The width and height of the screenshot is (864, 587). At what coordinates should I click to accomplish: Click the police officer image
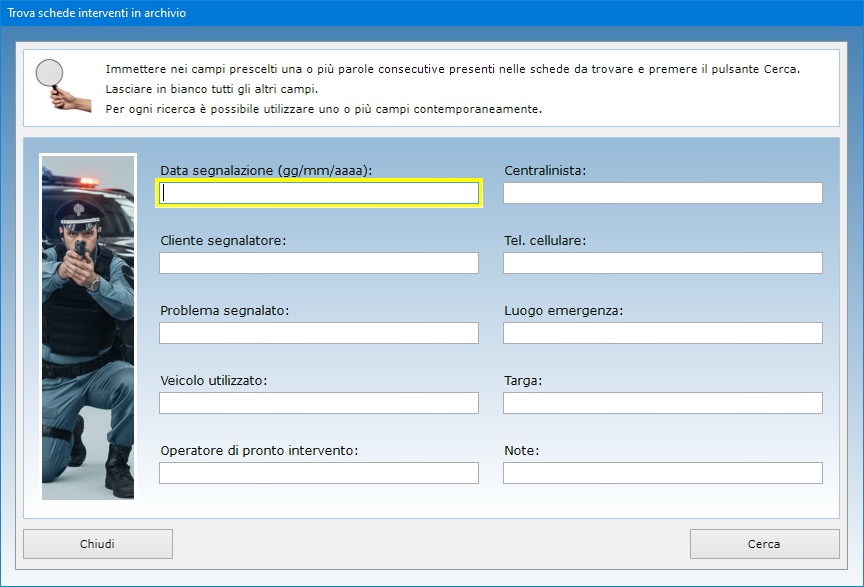88,326
